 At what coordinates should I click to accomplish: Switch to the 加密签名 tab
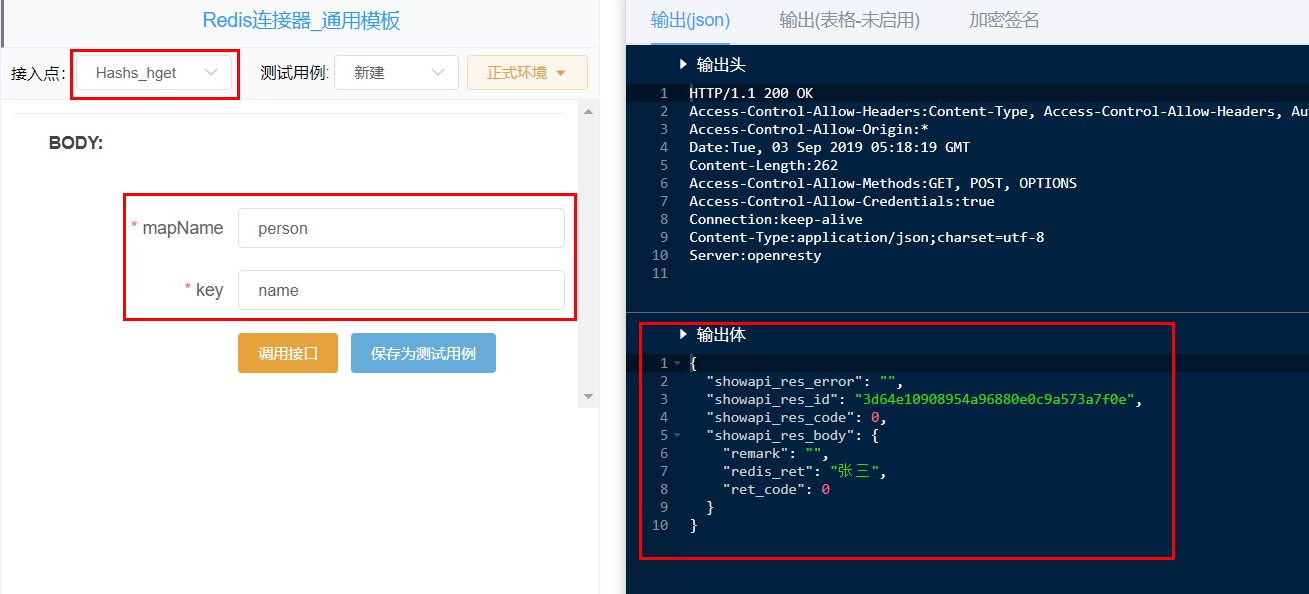(1004, 20)
